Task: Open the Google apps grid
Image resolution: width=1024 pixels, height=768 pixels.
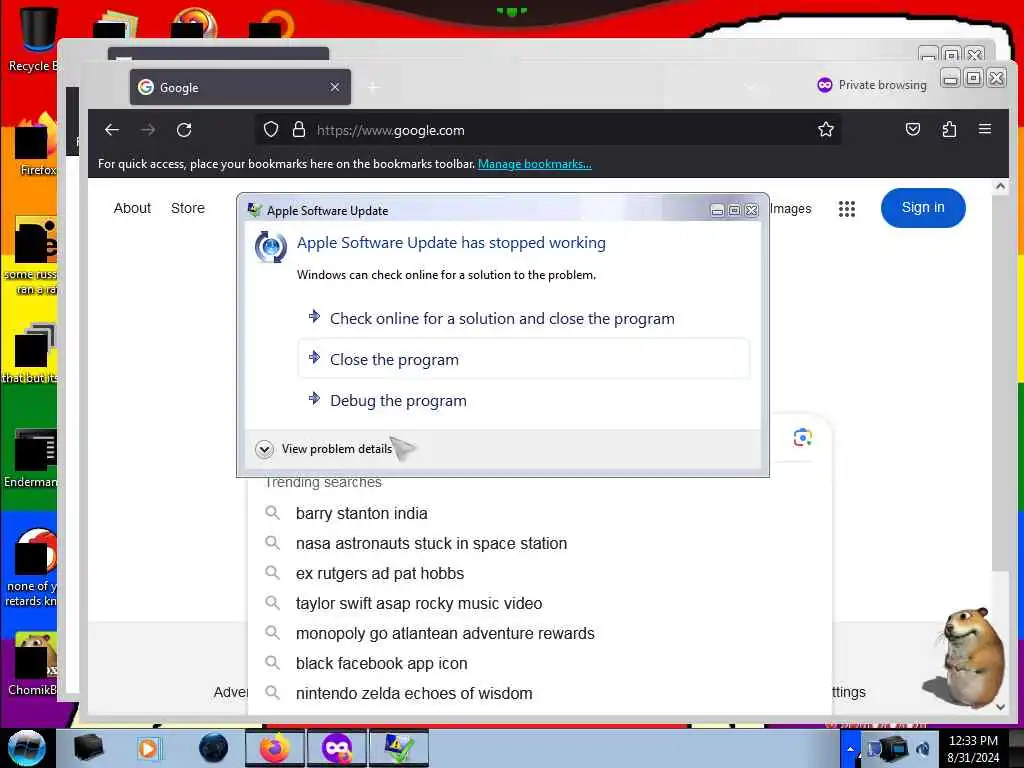Action: click(x=846, y=208)
